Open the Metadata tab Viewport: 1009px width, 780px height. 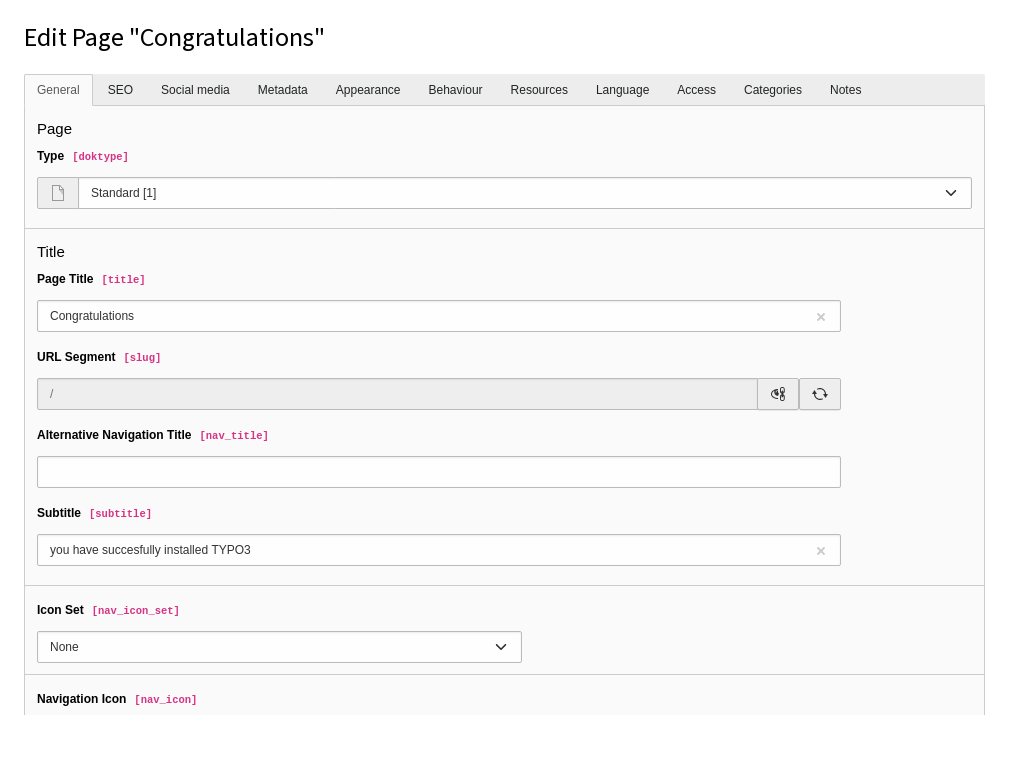pyautogui.click(x=282, y=90)
